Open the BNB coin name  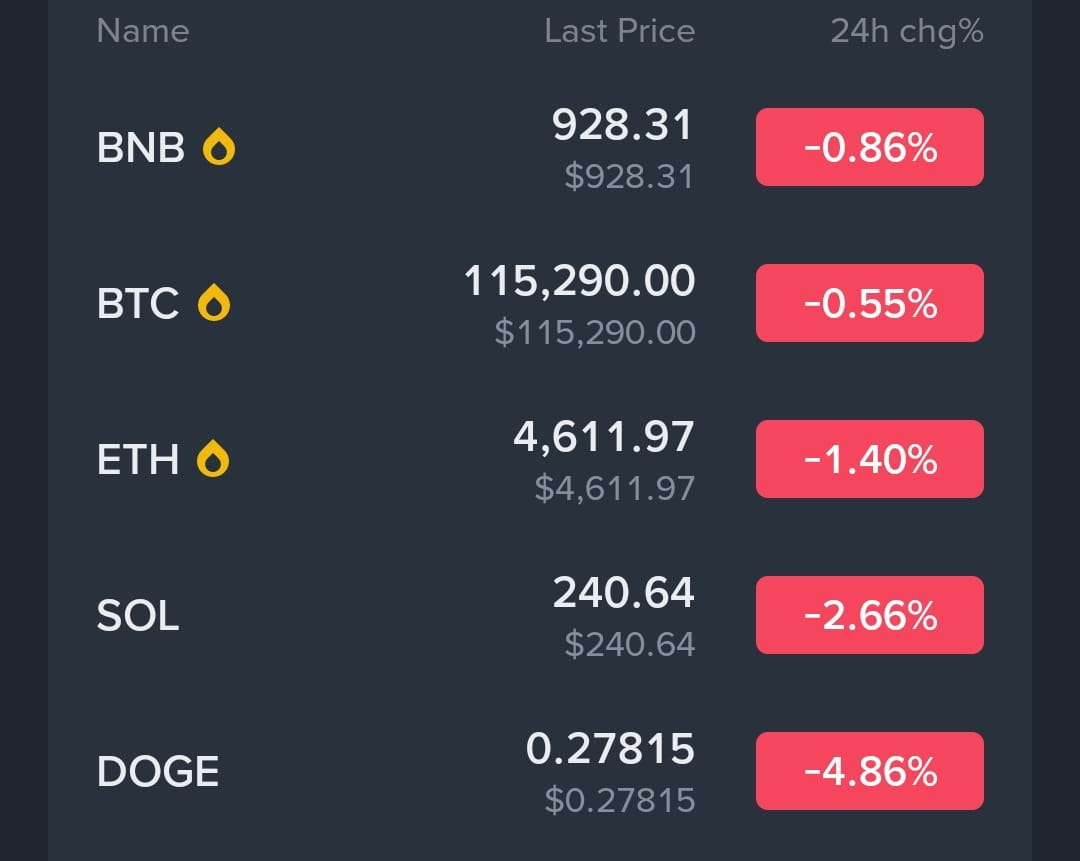(x=141, y=147)
